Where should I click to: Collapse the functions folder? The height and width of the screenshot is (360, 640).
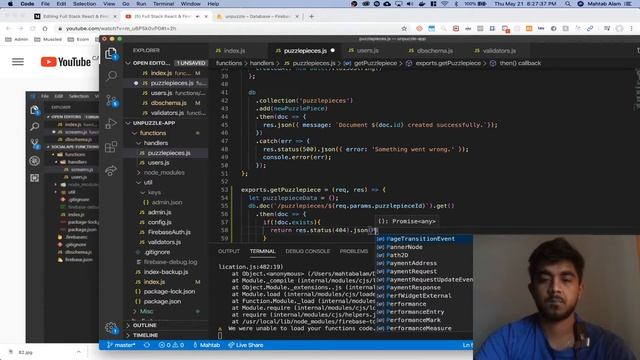point(134,133)
